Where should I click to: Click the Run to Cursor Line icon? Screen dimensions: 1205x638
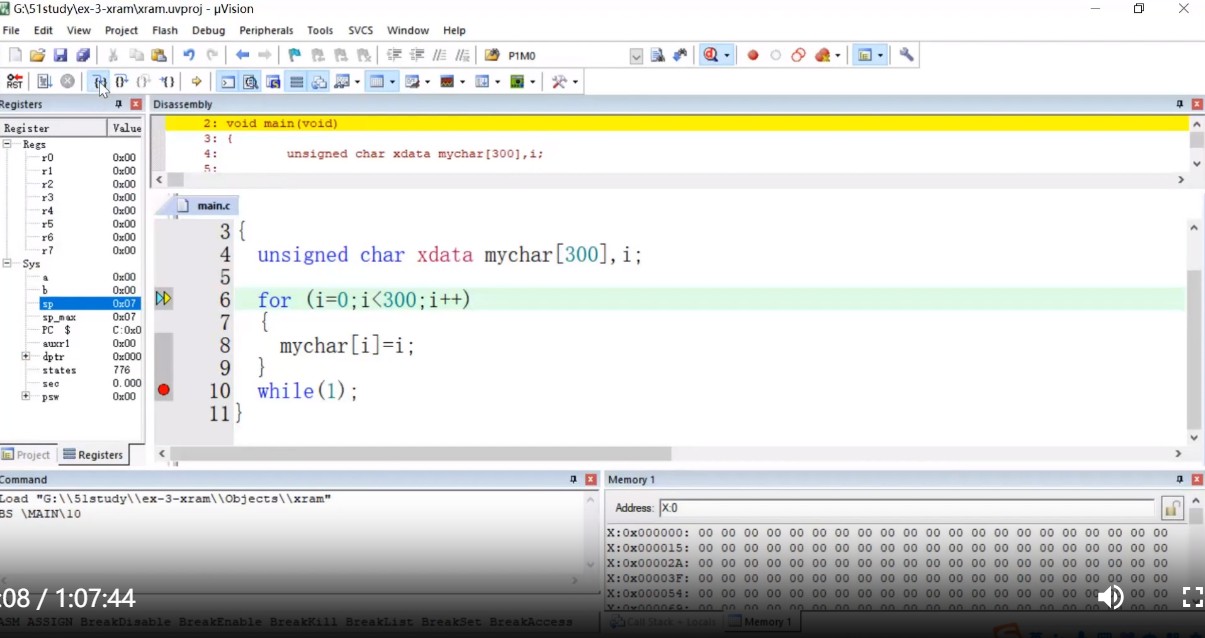point(168,82)
